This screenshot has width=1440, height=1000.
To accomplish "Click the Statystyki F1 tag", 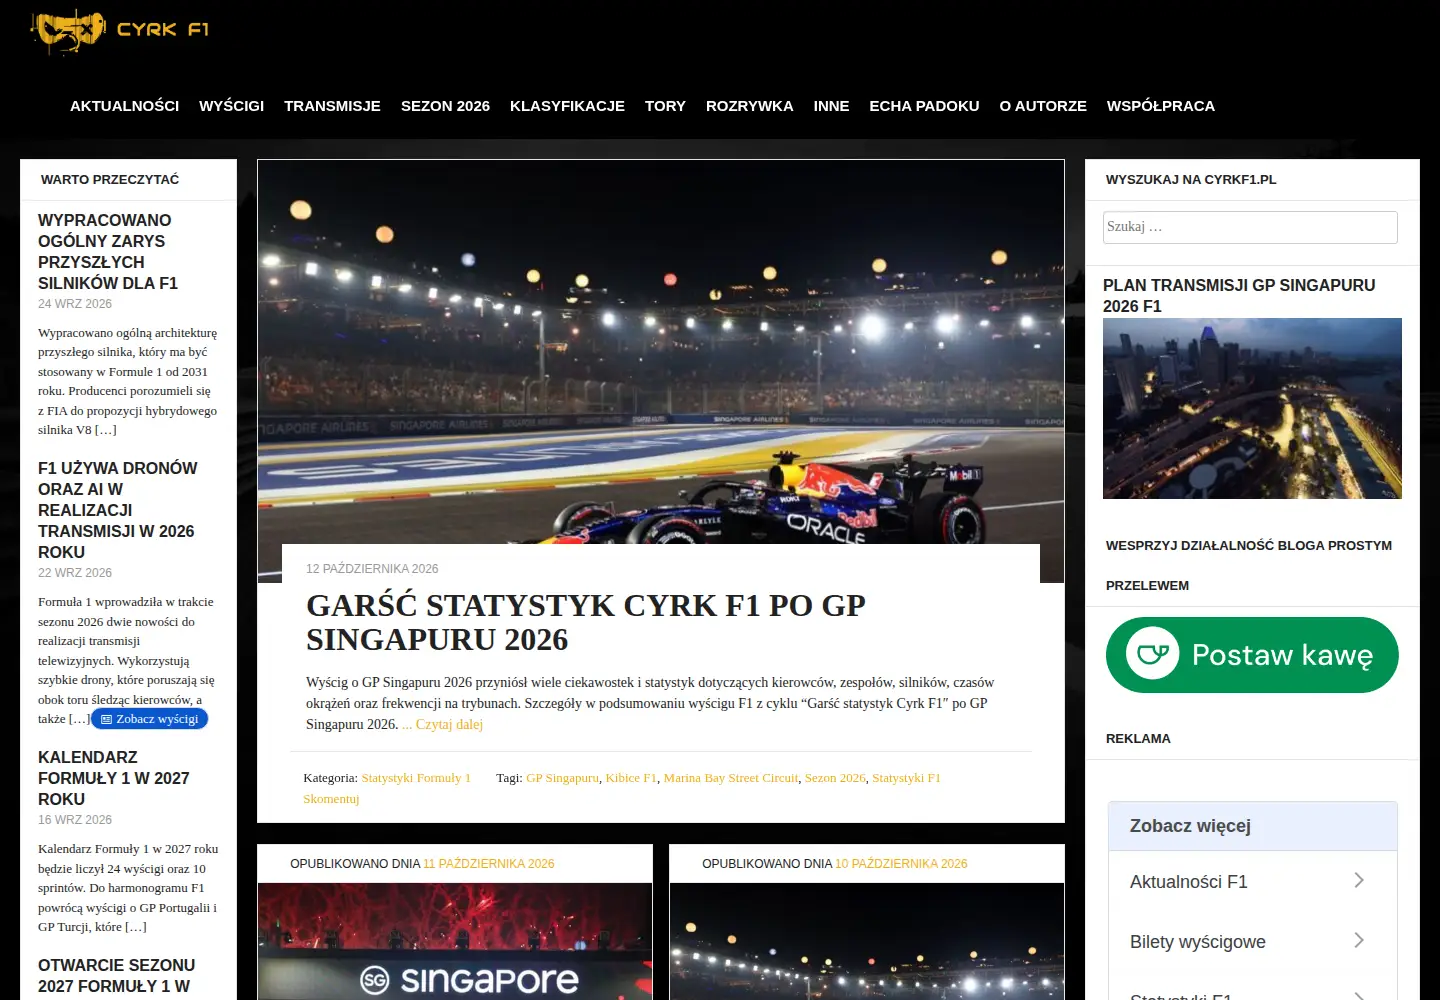I will click(906, 778).
